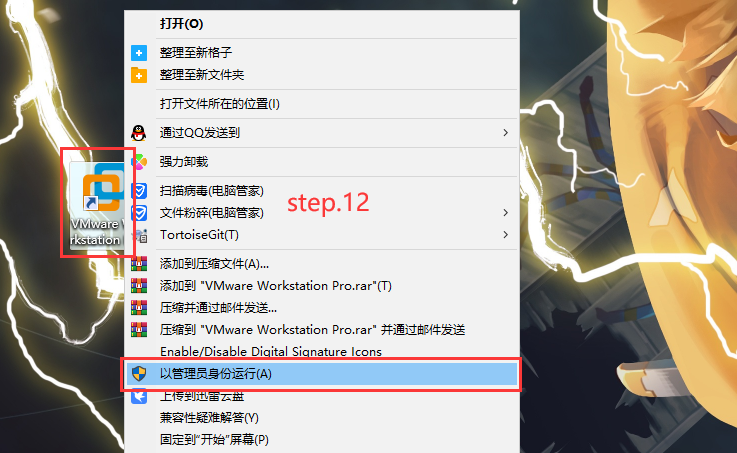Click the colorful 强力卸载 icon
Image resolution: width=737 pixels, height=453 pixels.
(140, 162)
